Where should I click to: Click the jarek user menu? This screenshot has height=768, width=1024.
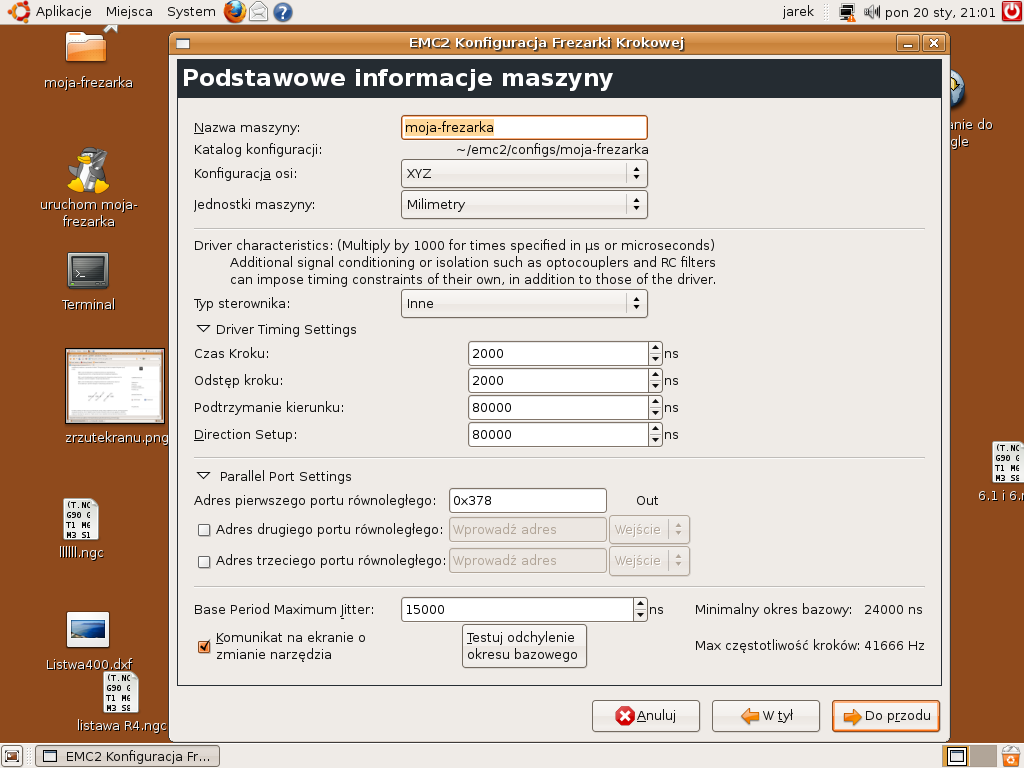(x=798, y=12)
